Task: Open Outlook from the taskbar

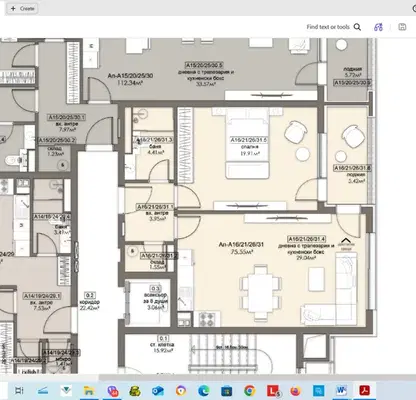Action: coord(158,390)
